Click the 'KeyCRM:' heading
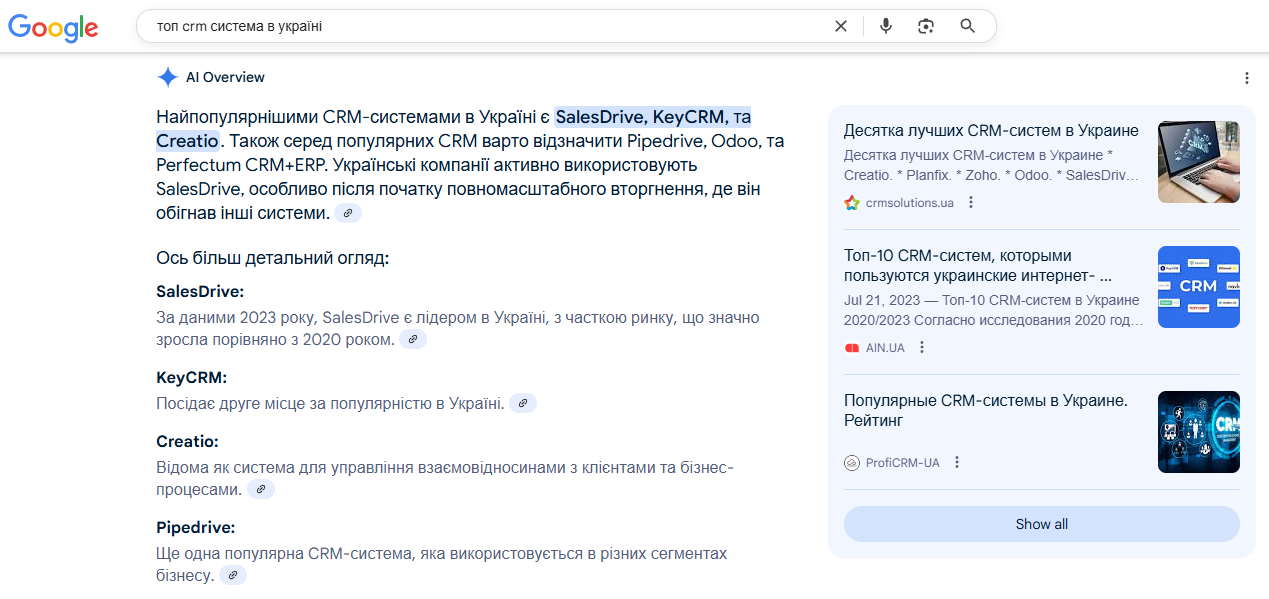Screen dimensions: 1269x599 click(192, 378)
